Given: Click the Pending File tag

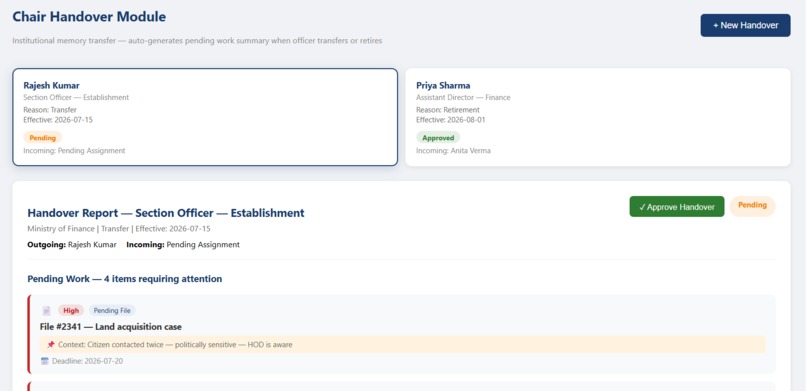Looking at the screenshot, I should tap(112, 310).
